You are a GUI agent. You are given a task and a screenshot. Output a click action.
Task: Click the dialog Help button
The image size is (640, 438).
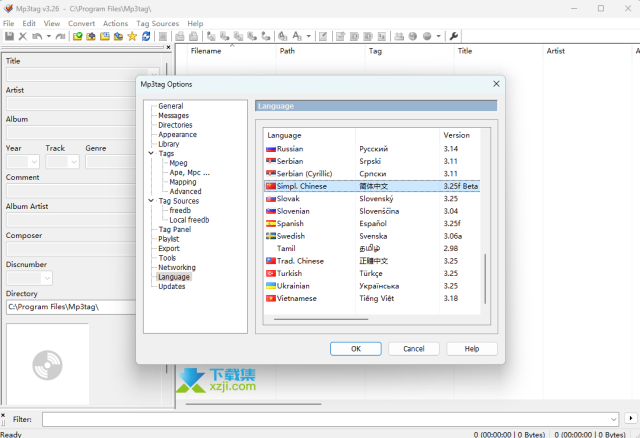click(x=472, y=349)
